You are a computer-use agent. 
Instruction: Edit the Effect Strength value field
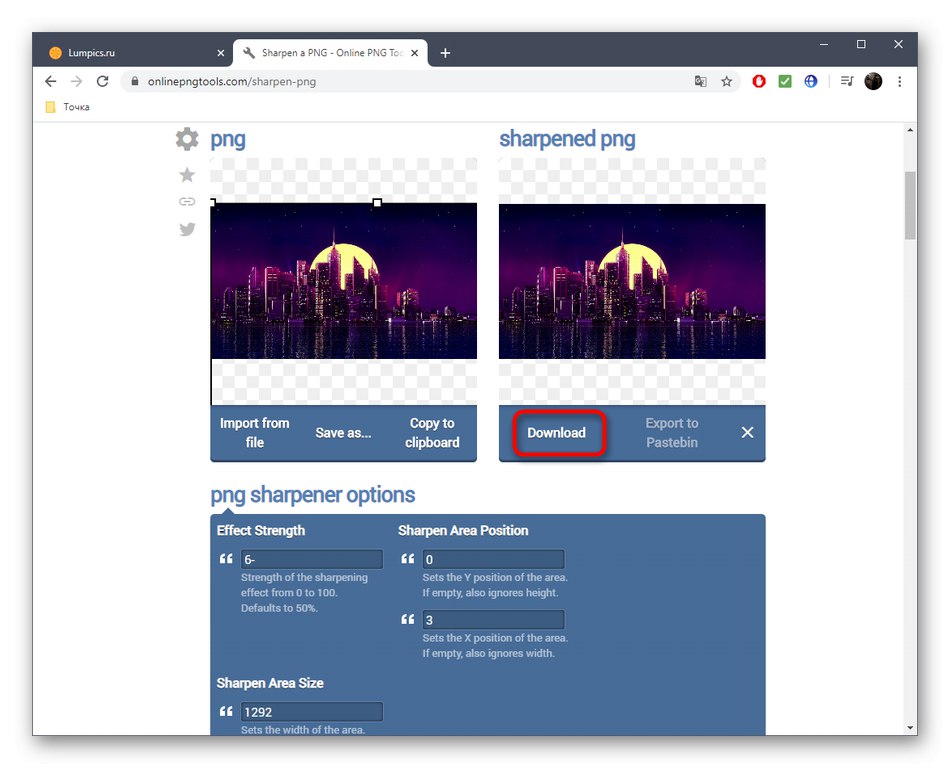click(x=311, y=559)
